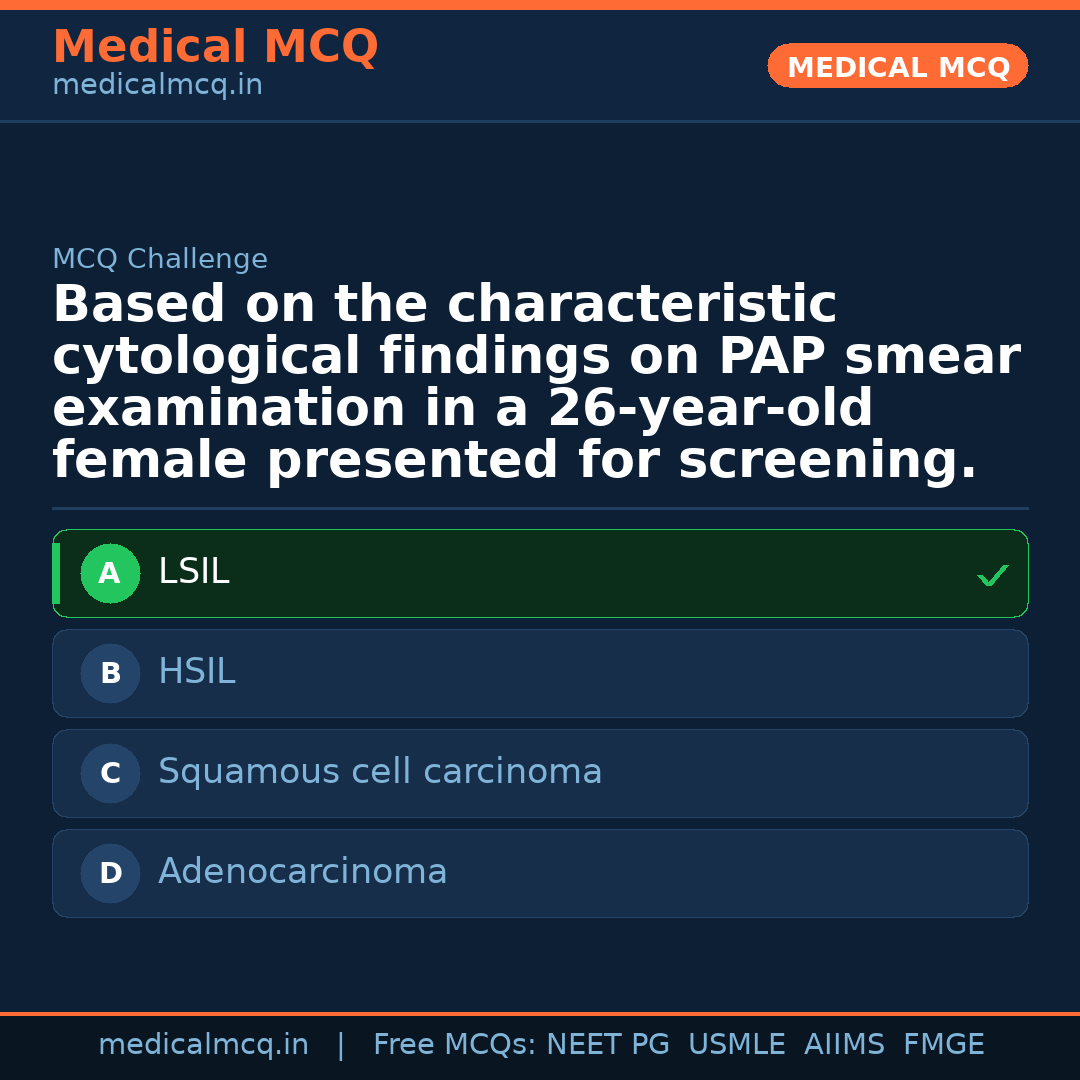Pick the Squamous cell carcinoma answer text
1080x1080 pixels.
(x=380, y=772)
